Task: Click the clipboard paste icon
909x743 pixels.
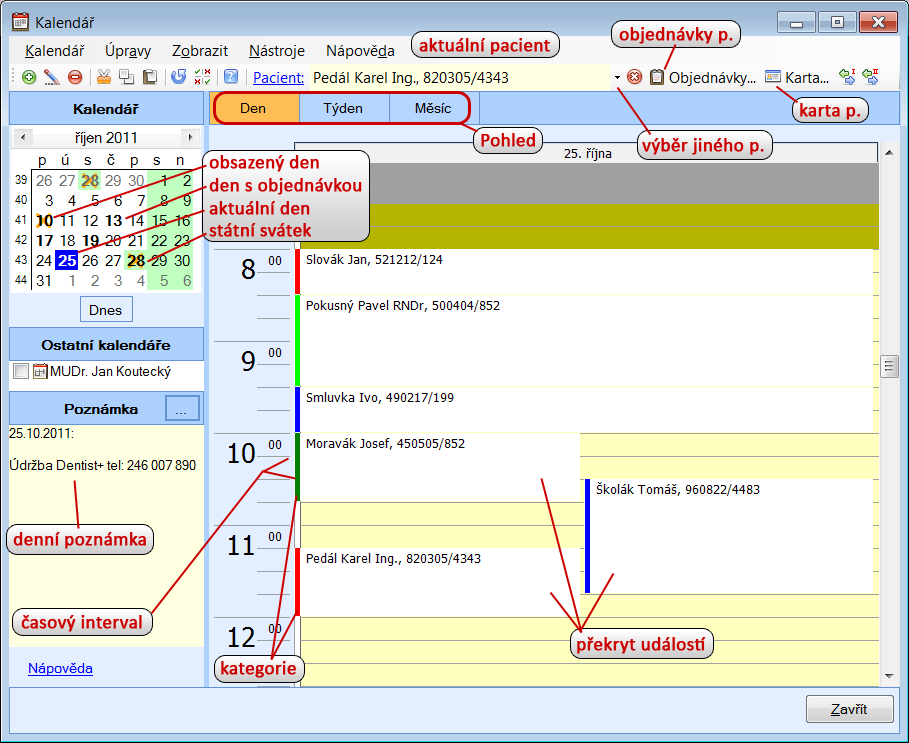Action: pos(150,77)
